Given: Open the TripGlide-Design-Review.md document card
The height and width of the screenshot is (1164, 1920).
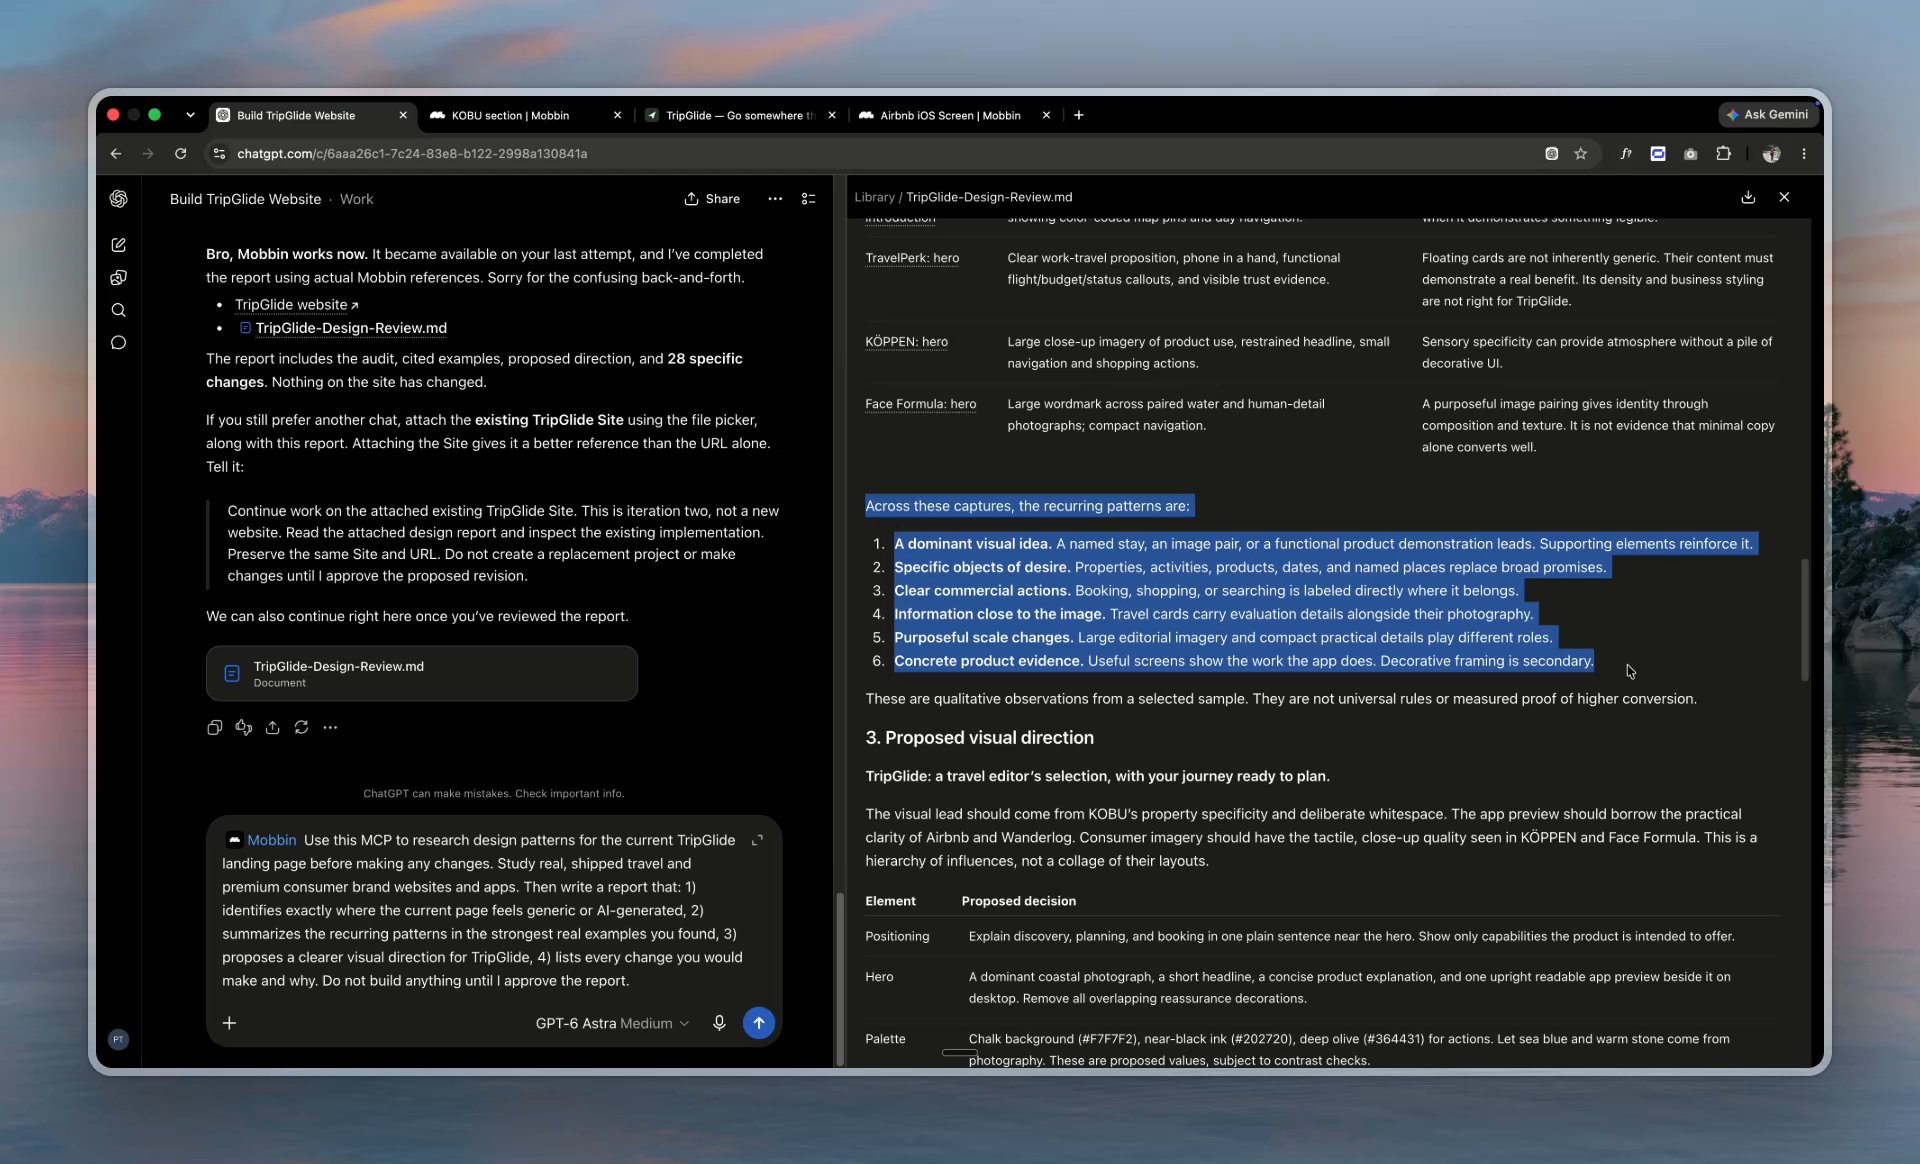Looking at the screenshot, I should pos(422,673).
